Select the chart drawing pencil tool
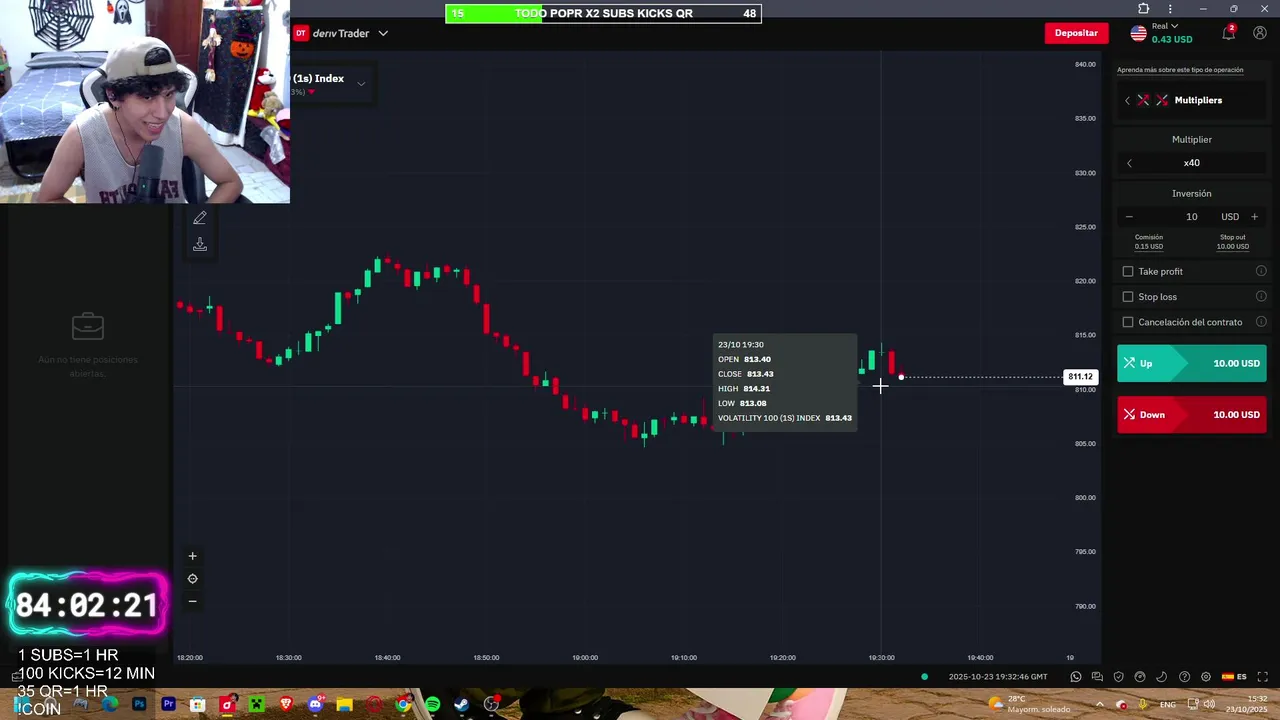Viewport: 1280px width, 720px height. pyautogui.click(x=200, y=218)
